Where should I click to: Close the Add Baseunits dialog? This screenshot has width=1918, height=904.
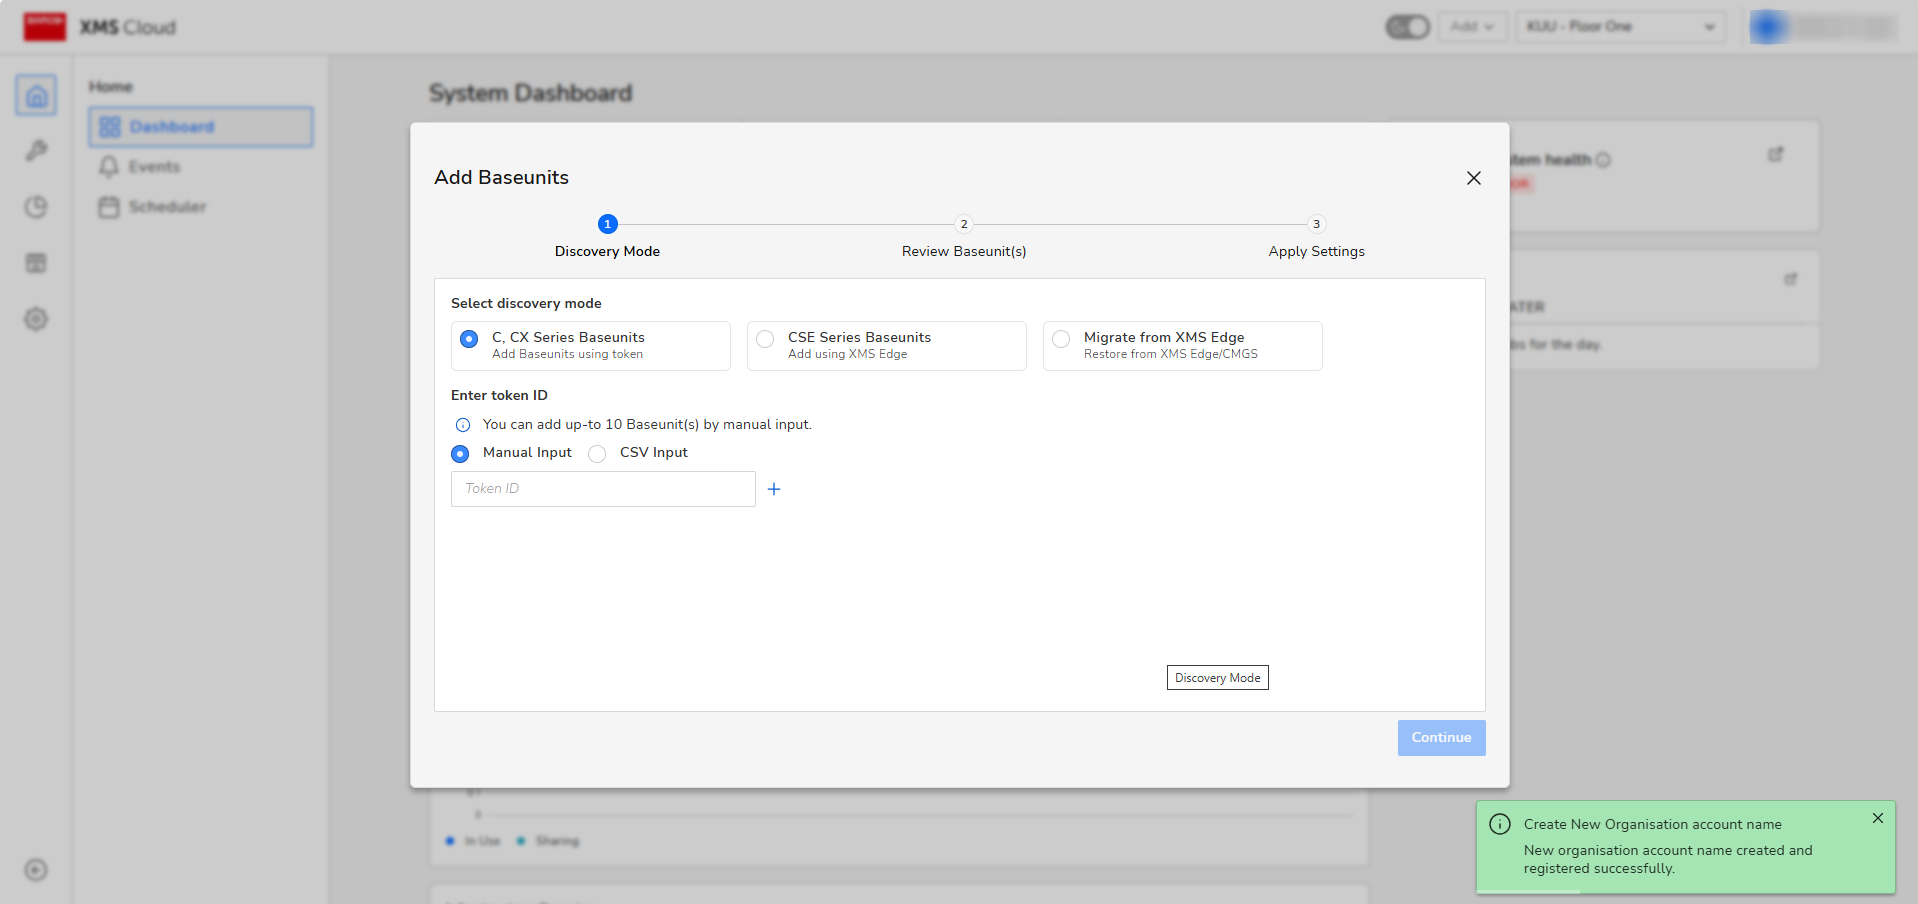(1473, 178)
